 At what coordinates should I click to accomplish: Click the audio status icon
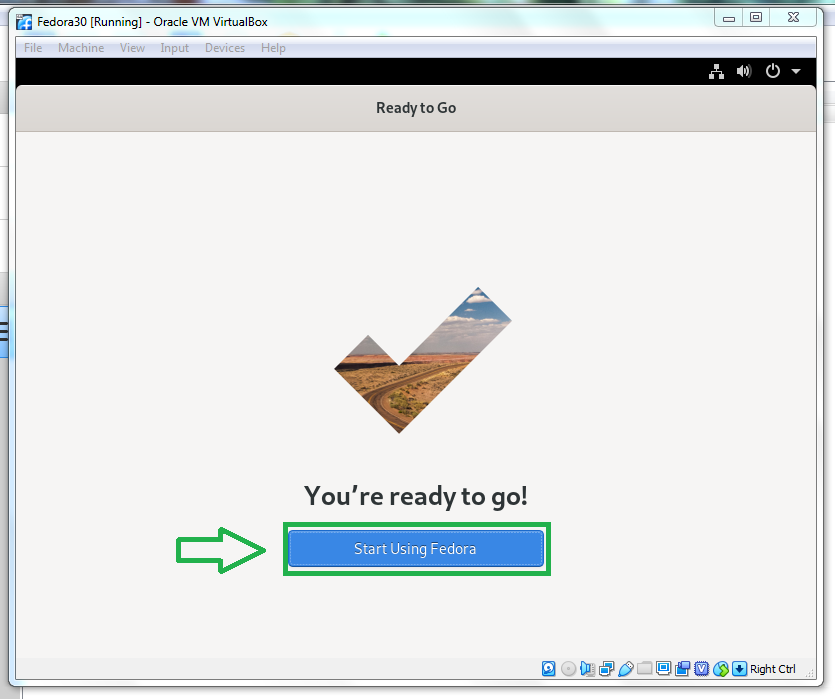(x=587, y=669)
